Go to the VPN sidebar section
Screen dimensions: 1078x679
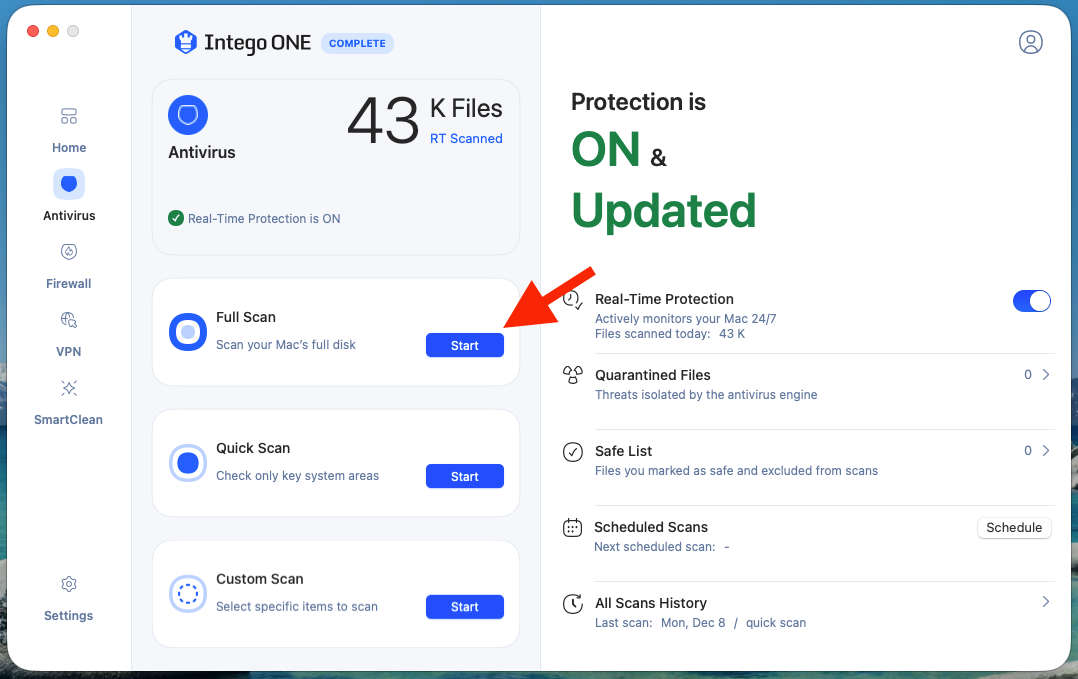(69, 335)
